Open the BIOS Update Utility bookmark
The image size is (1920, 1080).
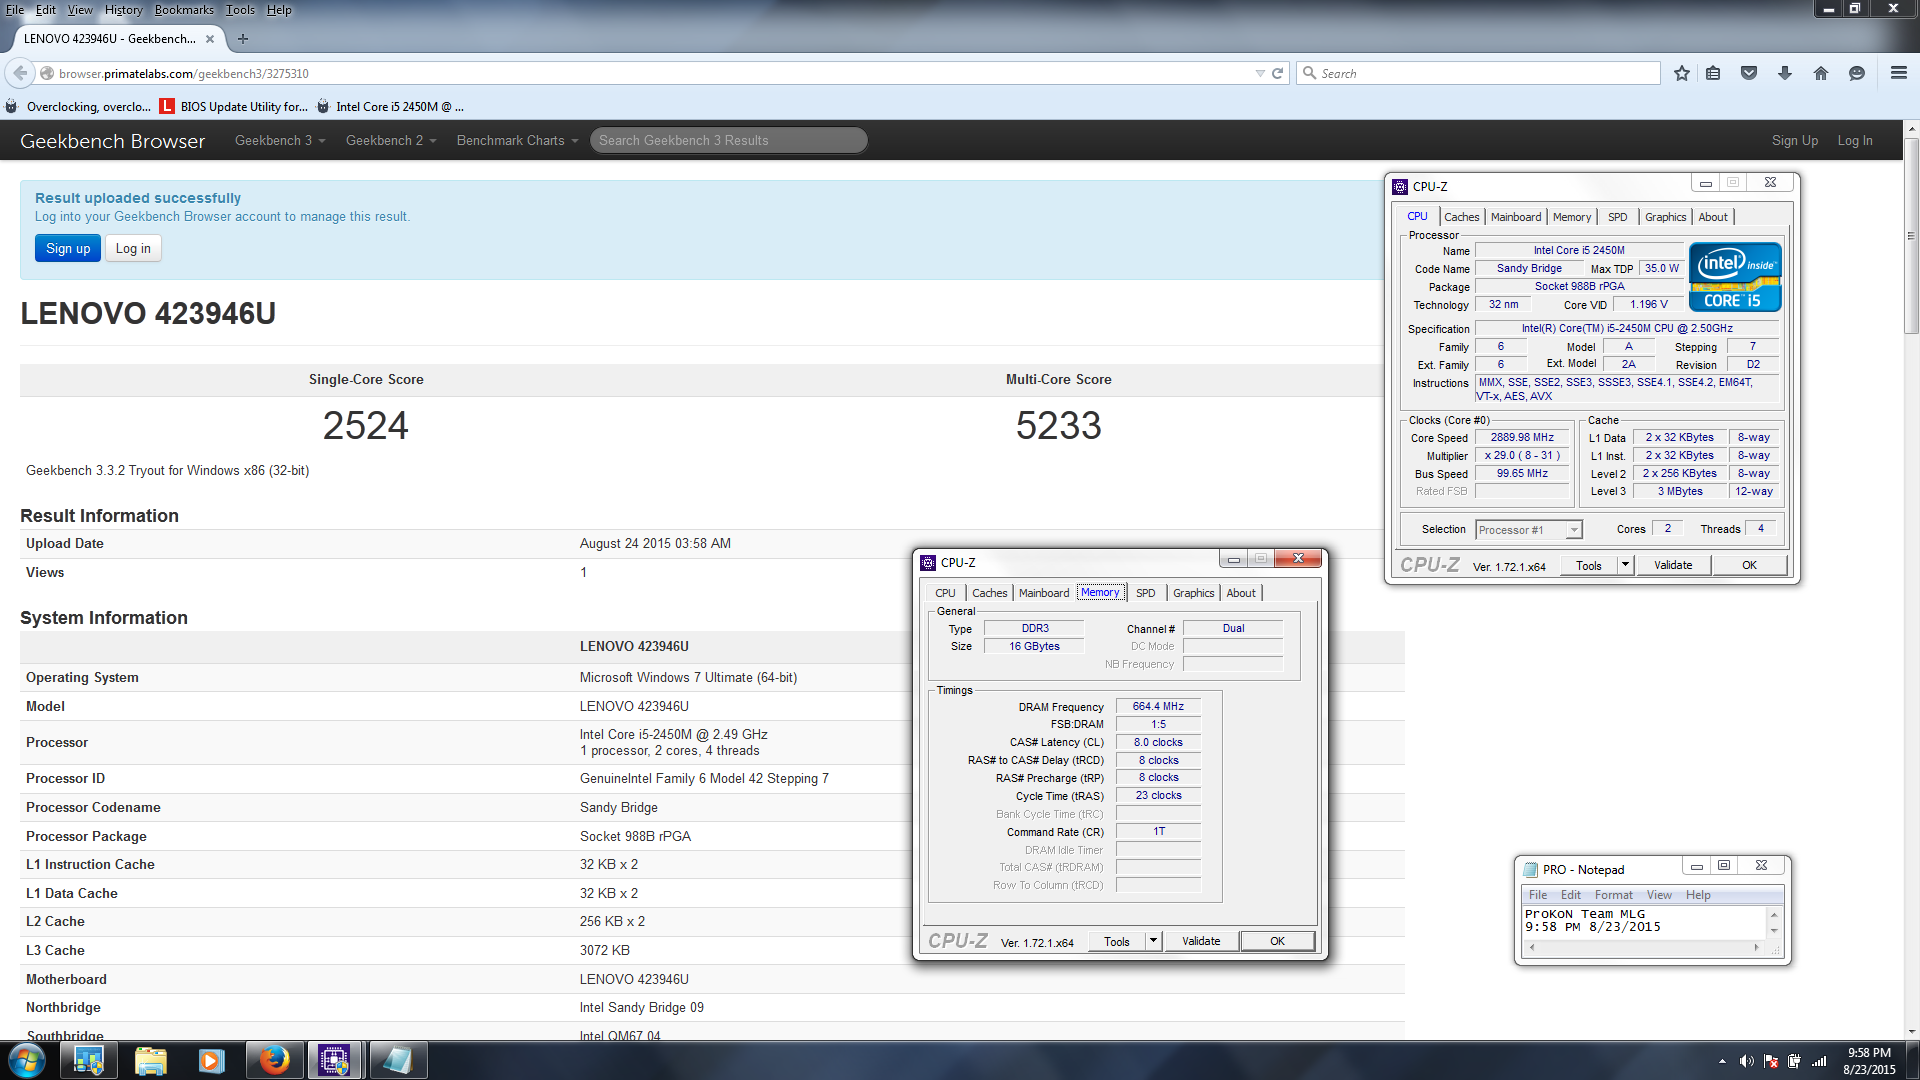[233, 107]
